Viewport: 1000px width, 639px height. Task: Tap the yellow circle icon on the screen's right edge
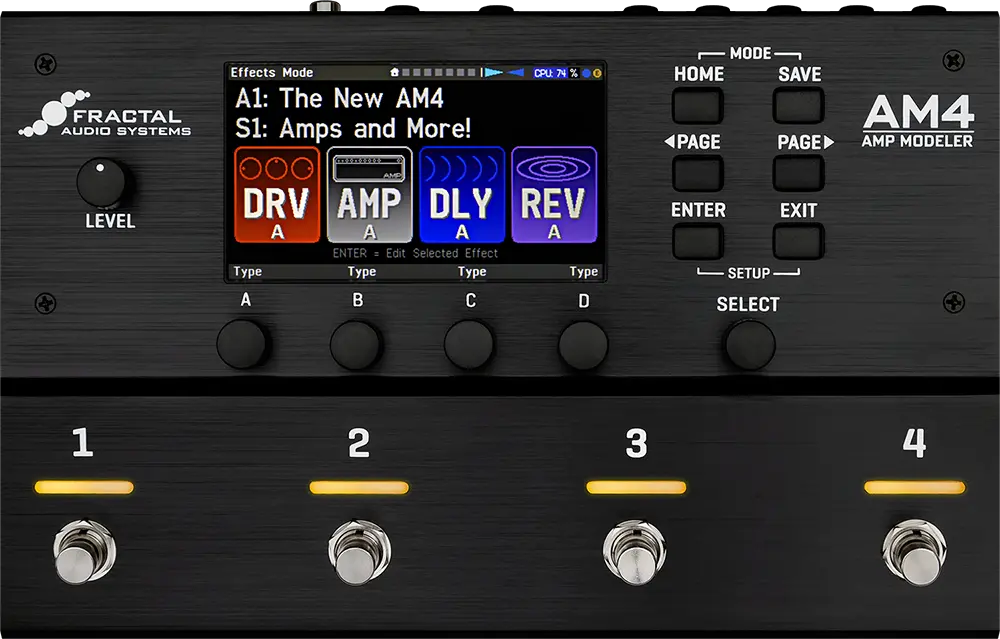[597, 73]
